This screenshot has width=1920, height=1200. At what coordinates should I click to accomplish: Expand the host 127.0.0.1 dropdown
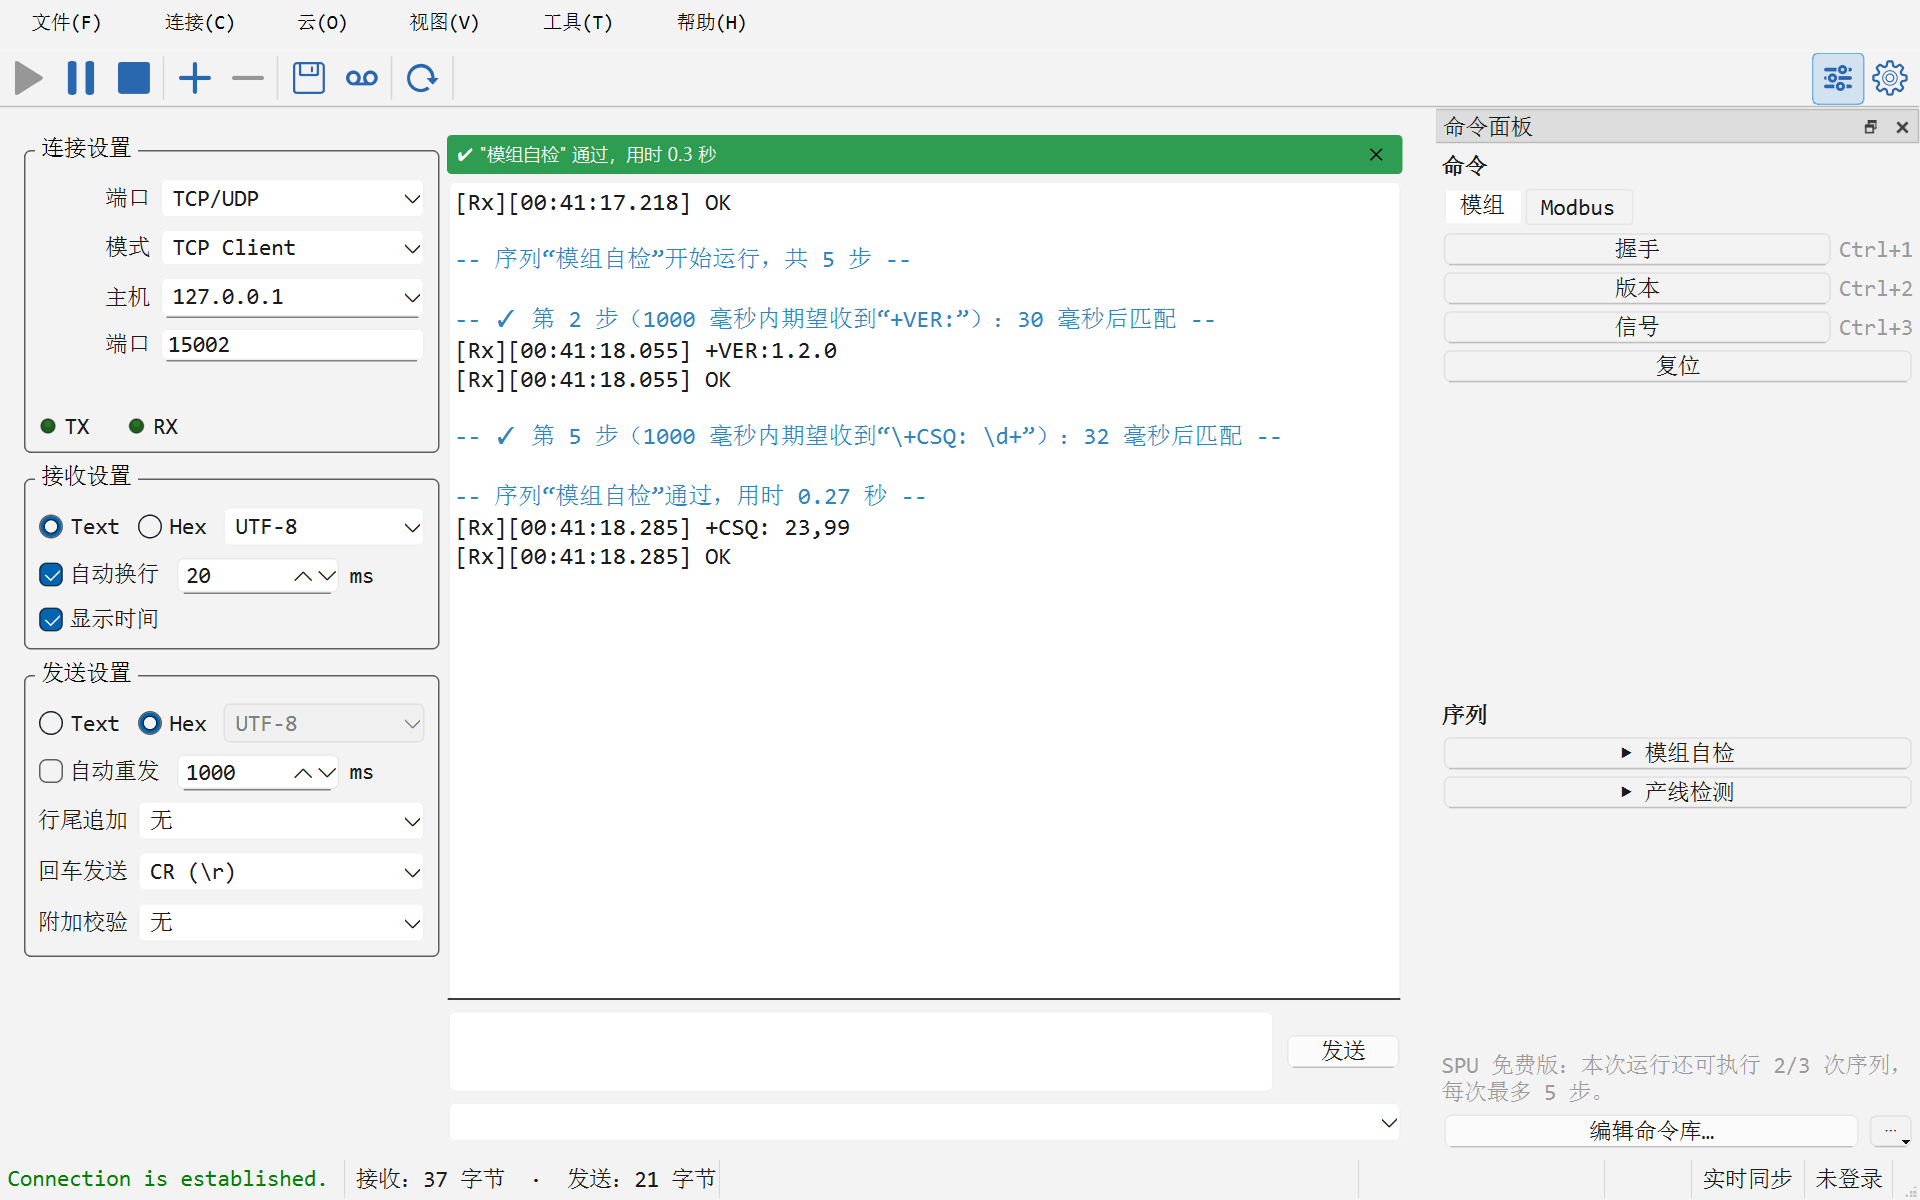pos(412,297)
